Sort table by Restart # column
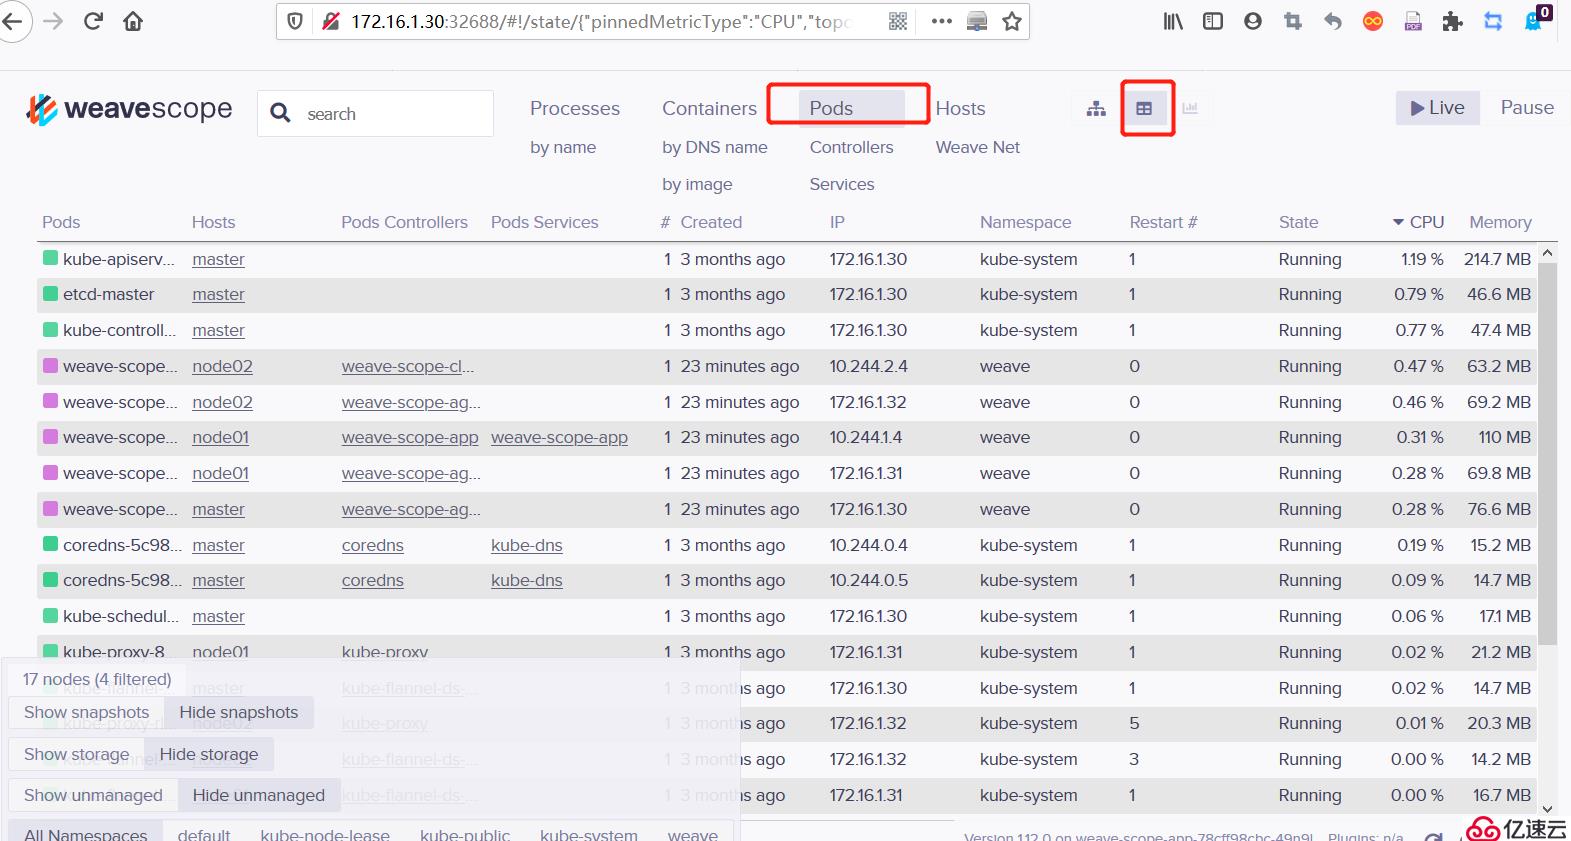Viewport: 1571px width, 841px height. coord(1163,222)
